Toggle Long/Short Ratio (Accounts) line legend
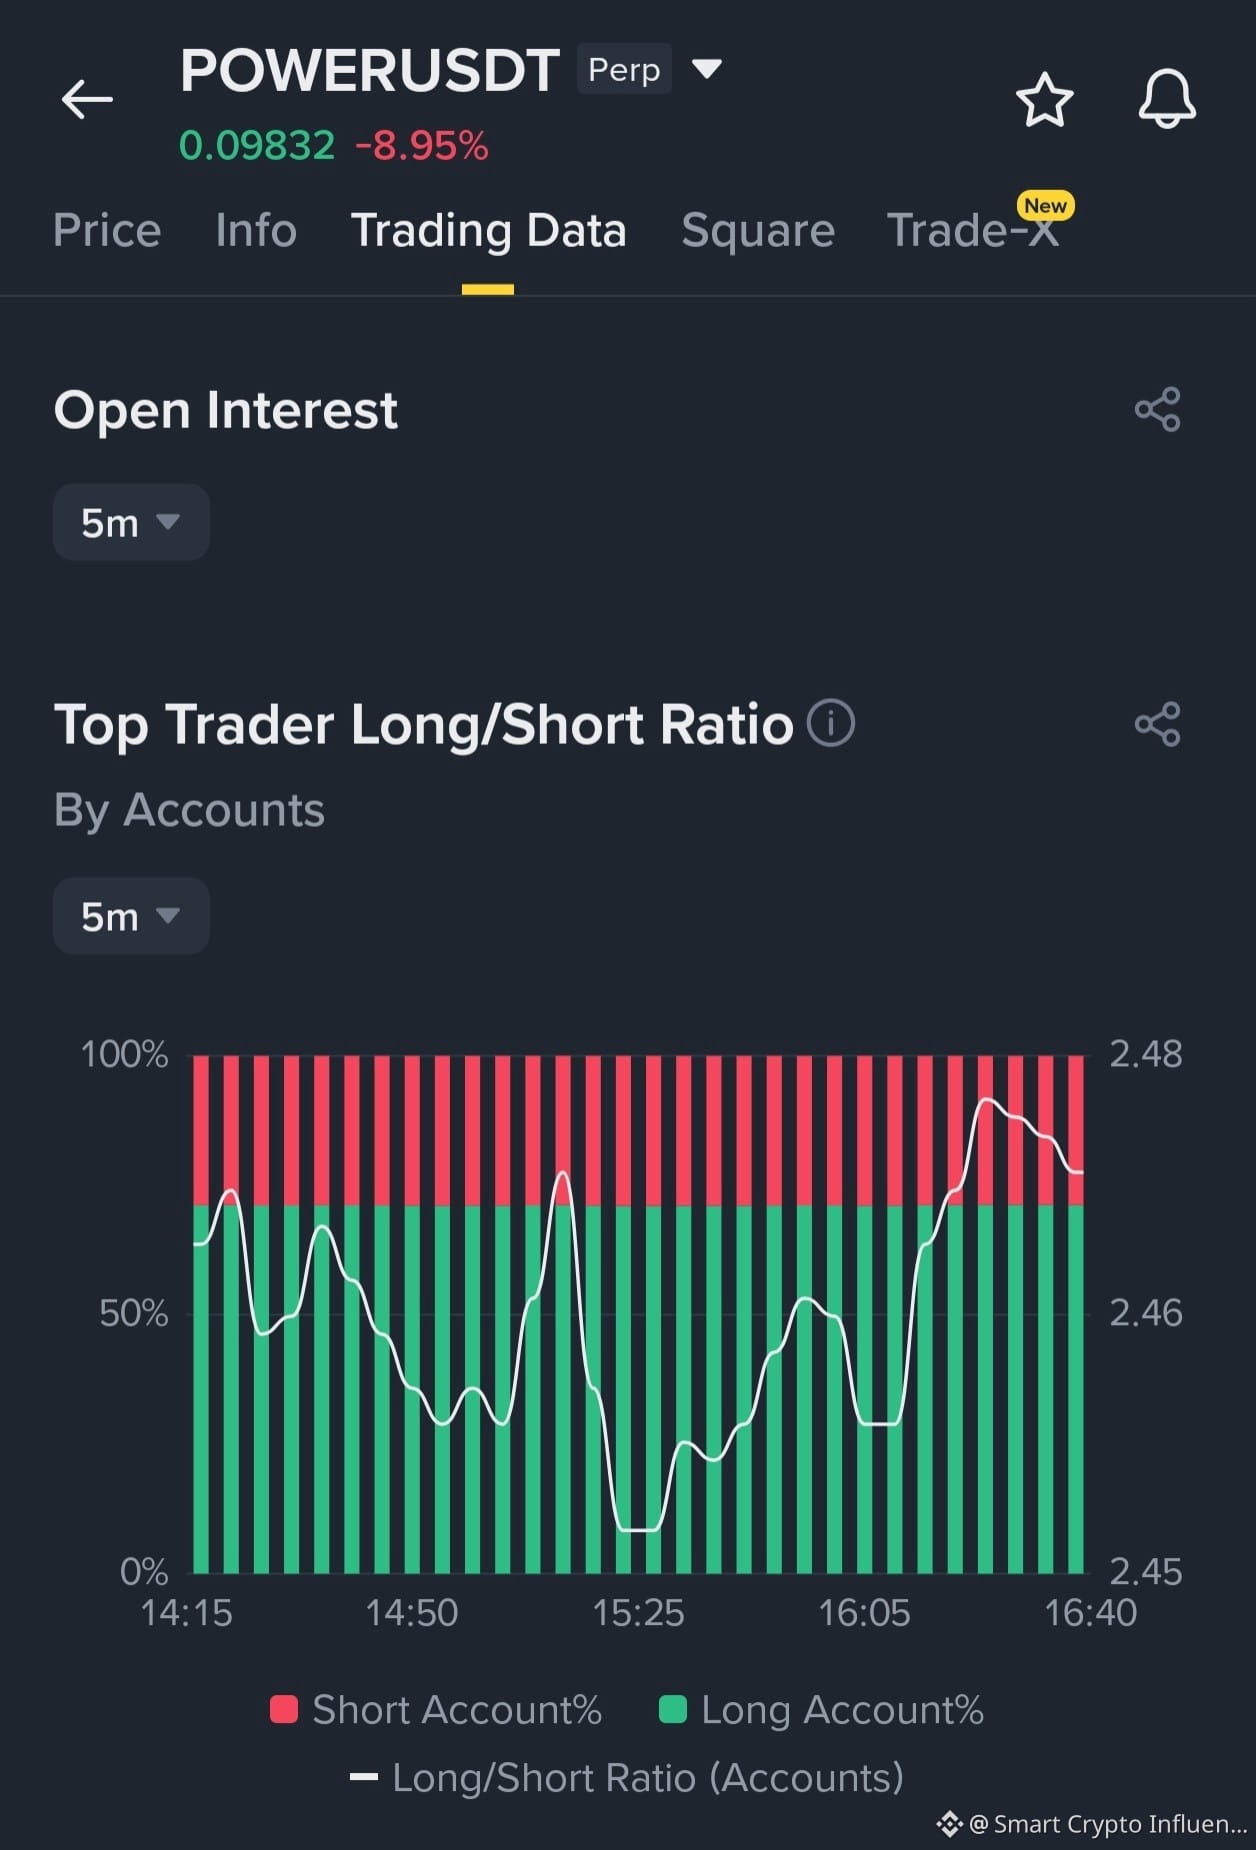 pyautogui.click(x=627, y=1778)
